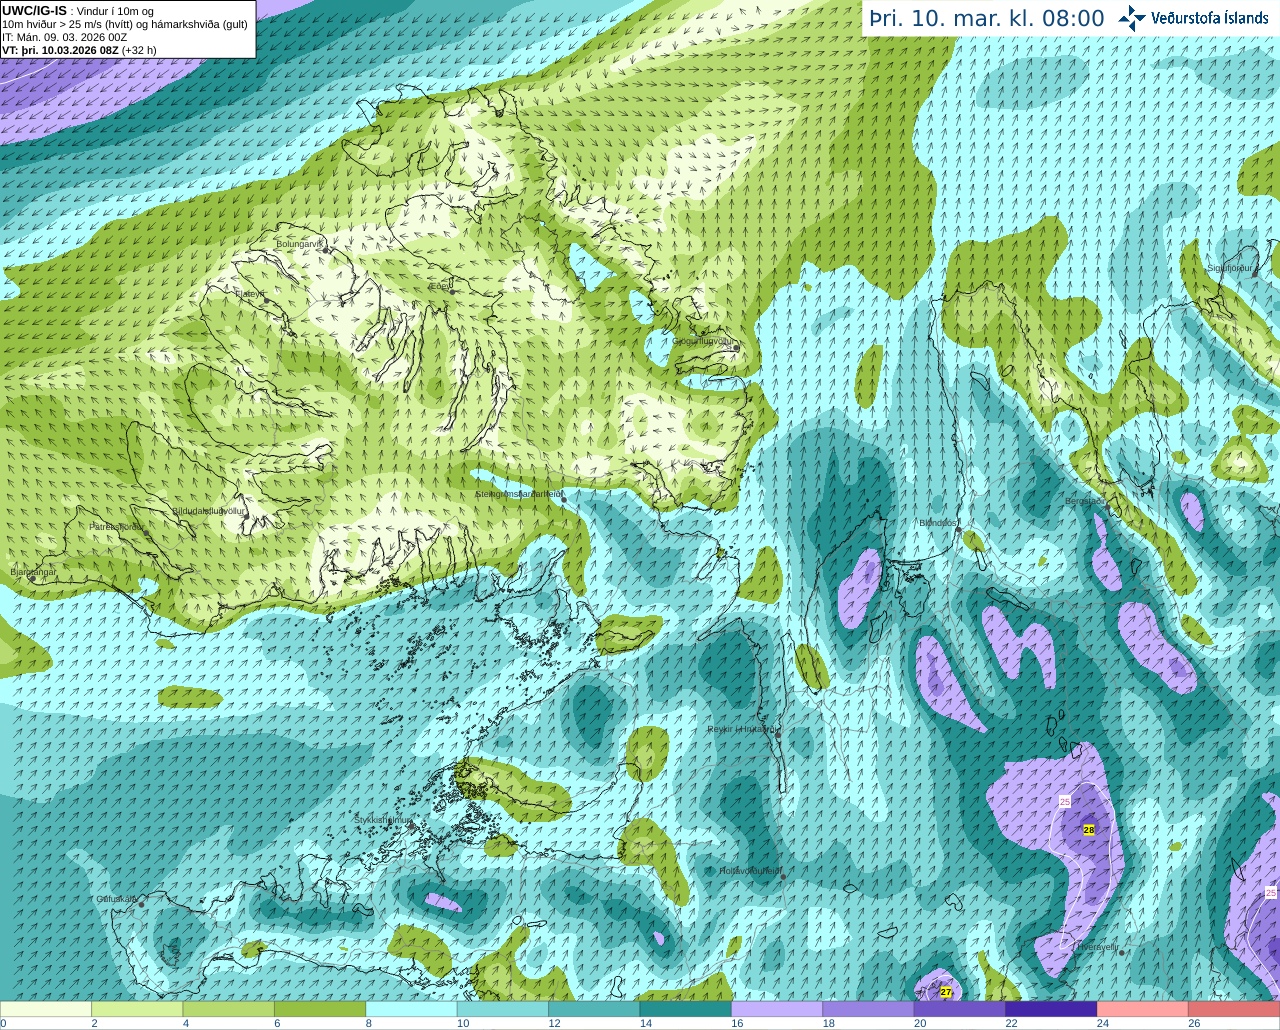The width and height of the screenshot is (1280, 1030).
Task: Select the Hveravellir station label
Action: [x=1098, y=946]
